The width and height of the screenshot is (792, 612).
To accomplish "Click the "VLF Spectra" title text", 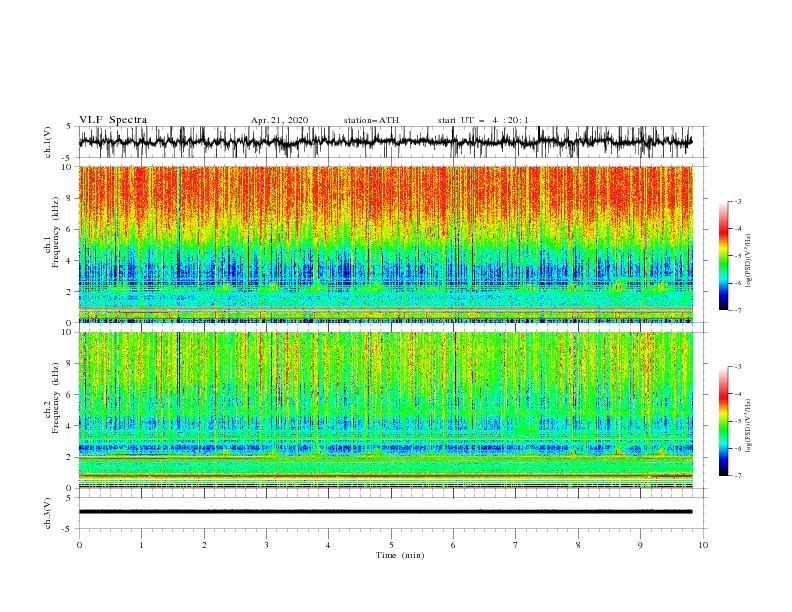I will click(x=113, y=120).
